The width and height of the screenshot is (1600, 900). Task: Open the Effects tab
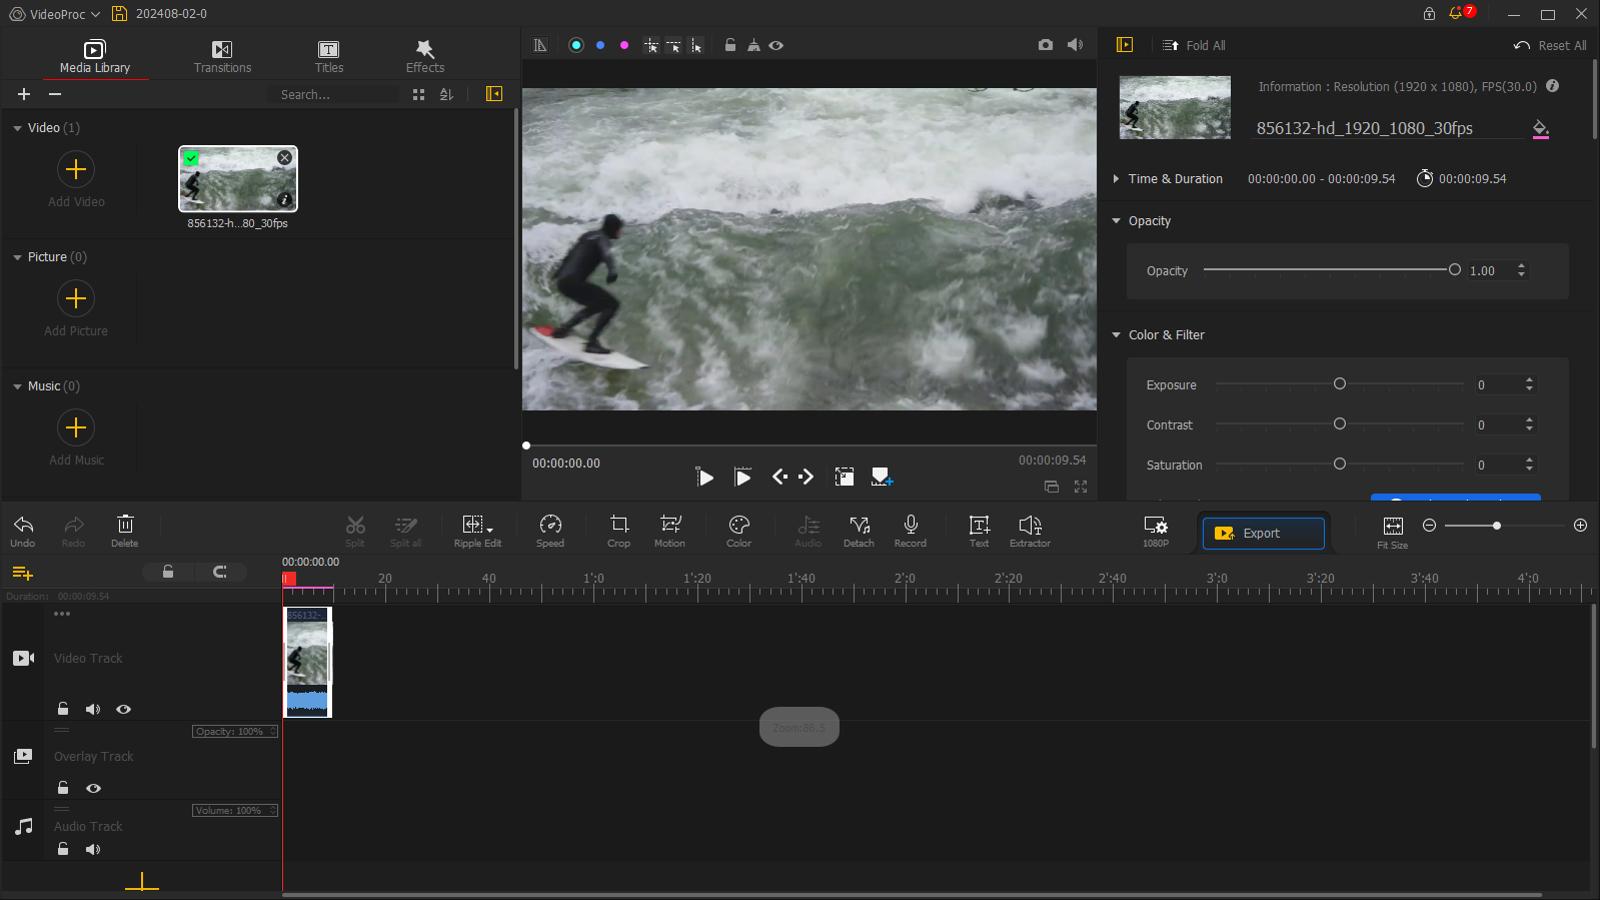[x=424, y=55]
